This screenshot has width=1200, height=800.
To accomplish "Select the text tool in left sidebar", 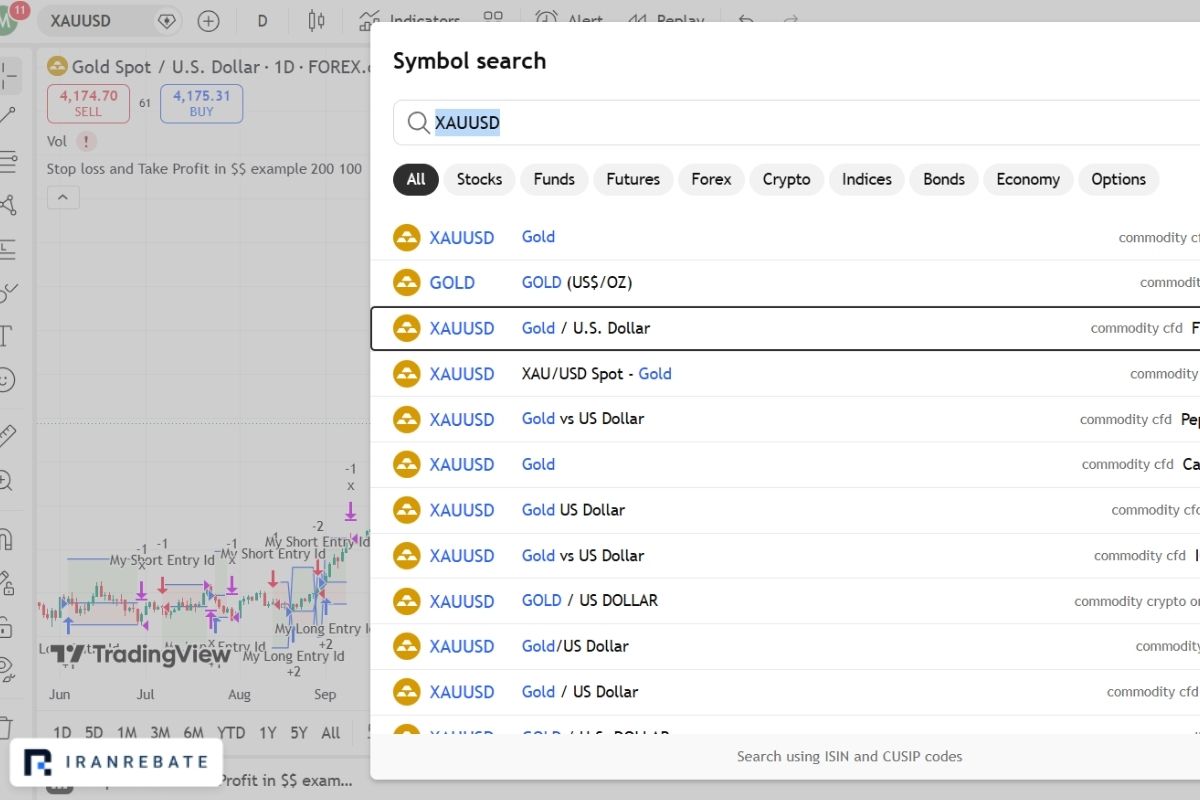I will point(6,335).
